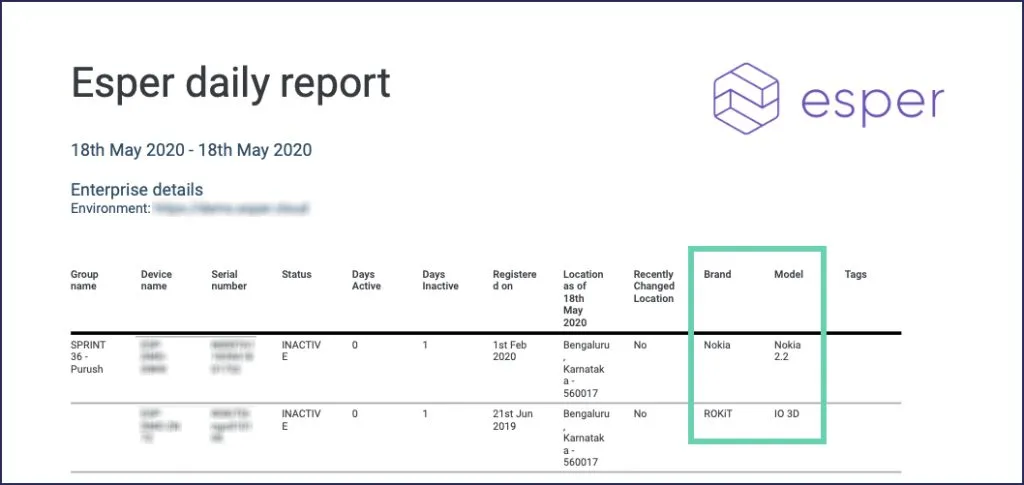The height and width of the screenshot is (485, 1024).
Task: Click "No" changed location in the Nokia row
Action: click(x=640, y=345)
